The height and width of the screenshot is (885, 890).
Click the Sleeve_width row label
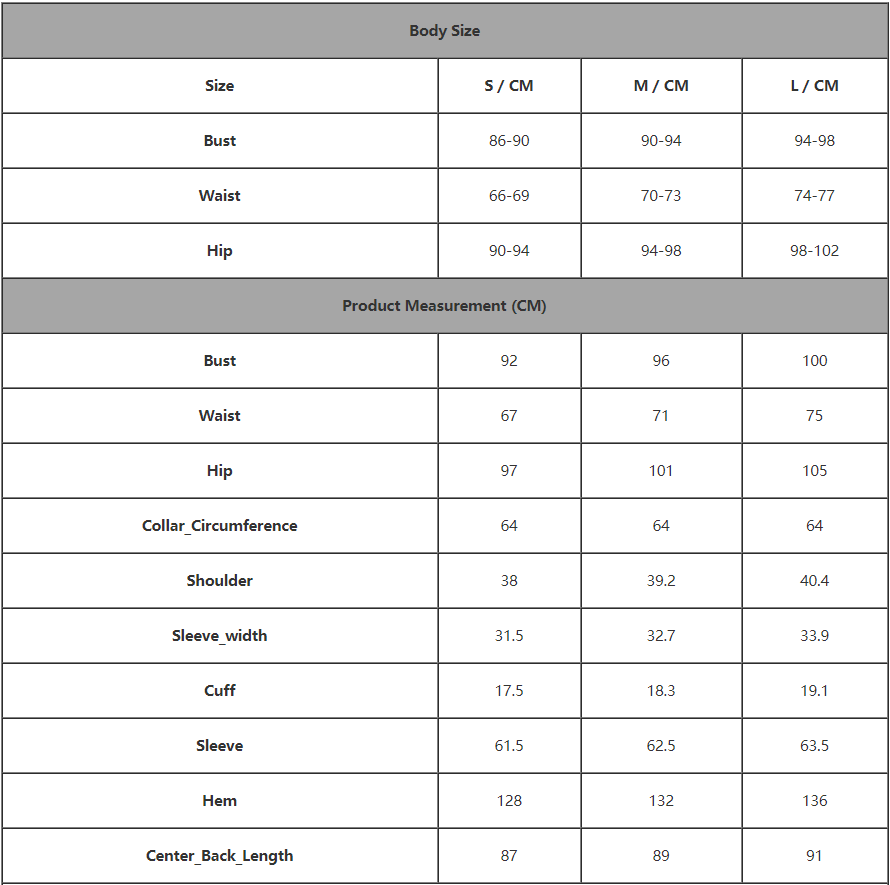[220, 636]
